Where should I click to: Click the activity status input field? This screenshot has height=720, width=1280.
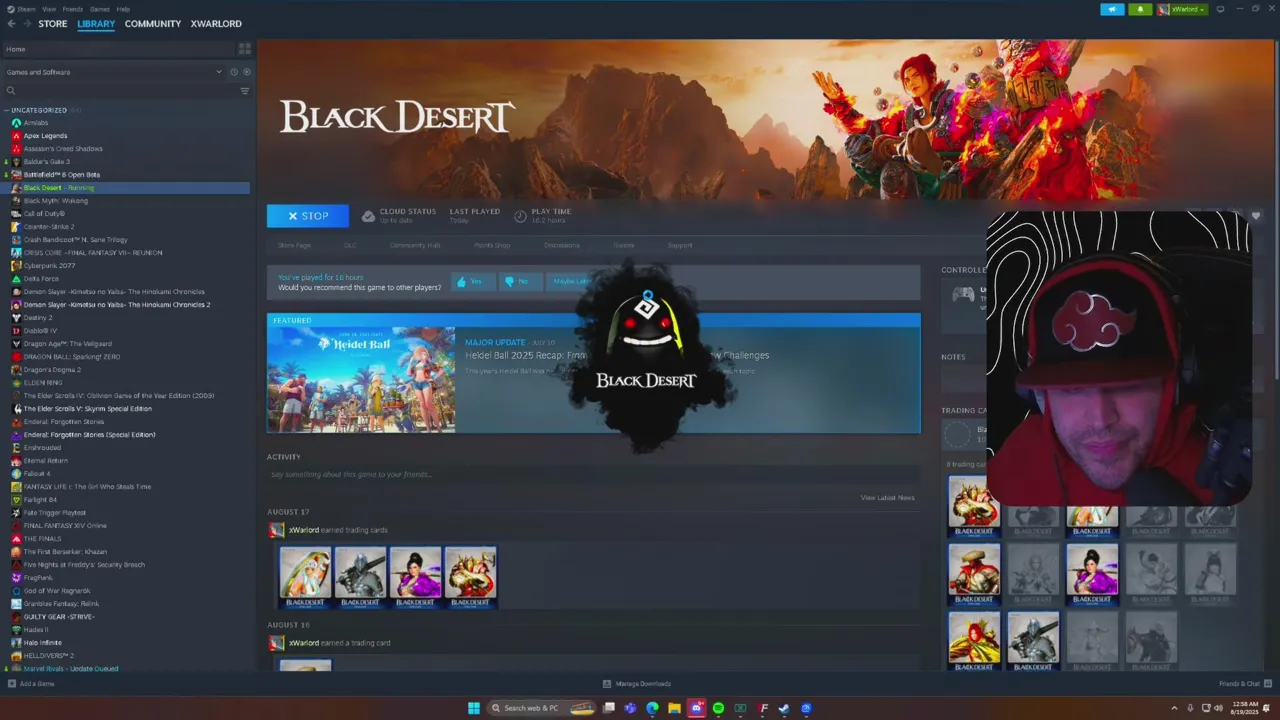coord(593,475)
